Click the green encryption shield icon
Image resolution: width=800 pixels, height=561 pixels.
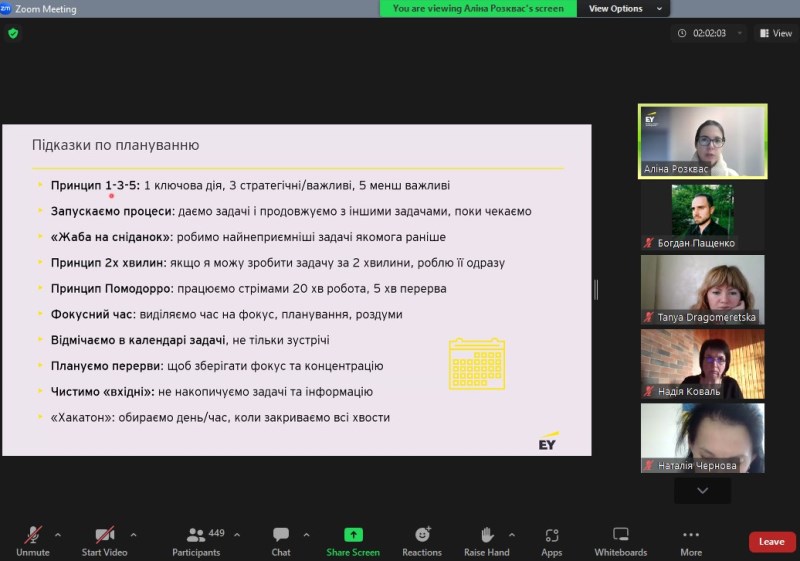[x=13, y=34]
